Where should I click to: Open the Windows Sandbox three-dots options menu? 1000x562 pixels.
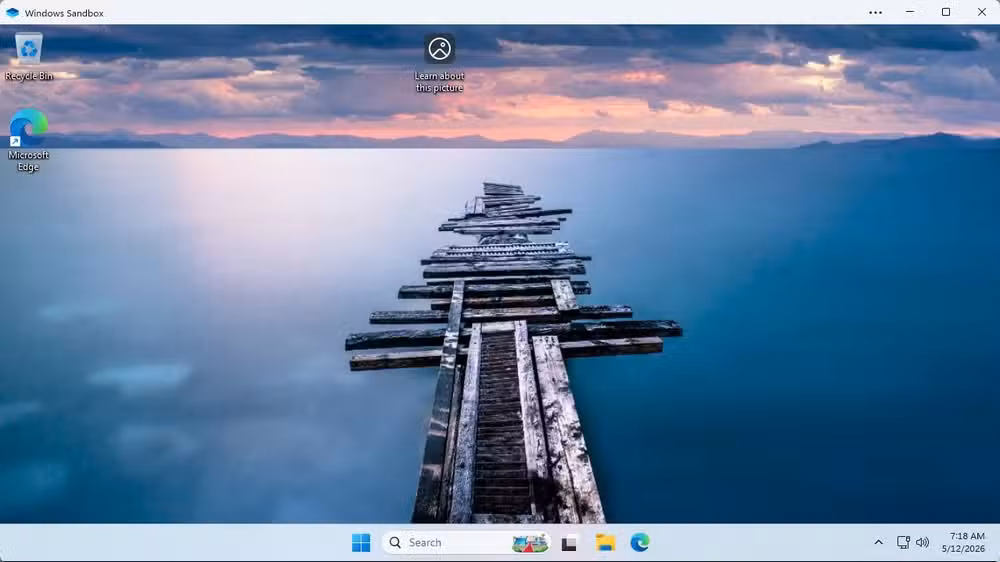coord(875,12)
